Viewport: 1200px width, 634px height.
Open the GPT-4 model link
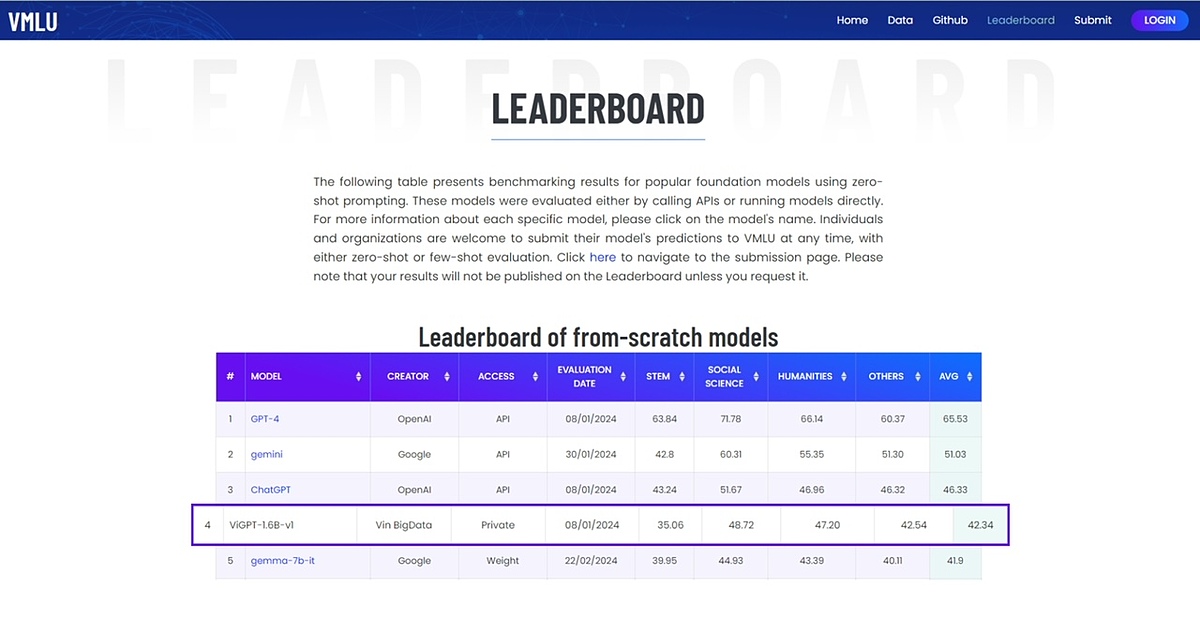pyautogui.click(x=265, y=419)
